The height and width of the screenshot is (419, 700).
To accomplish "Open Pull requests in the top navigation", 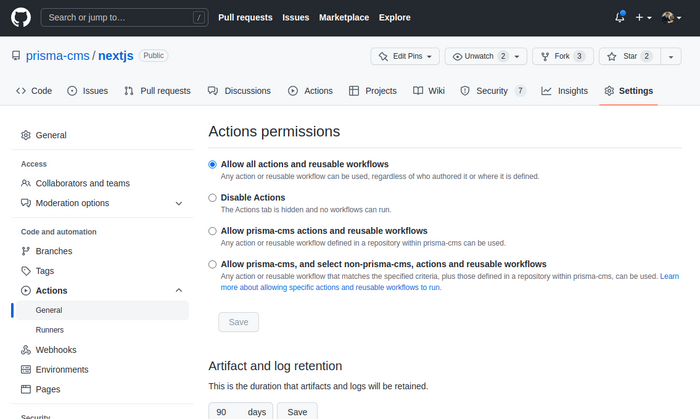I will (245, 17).
